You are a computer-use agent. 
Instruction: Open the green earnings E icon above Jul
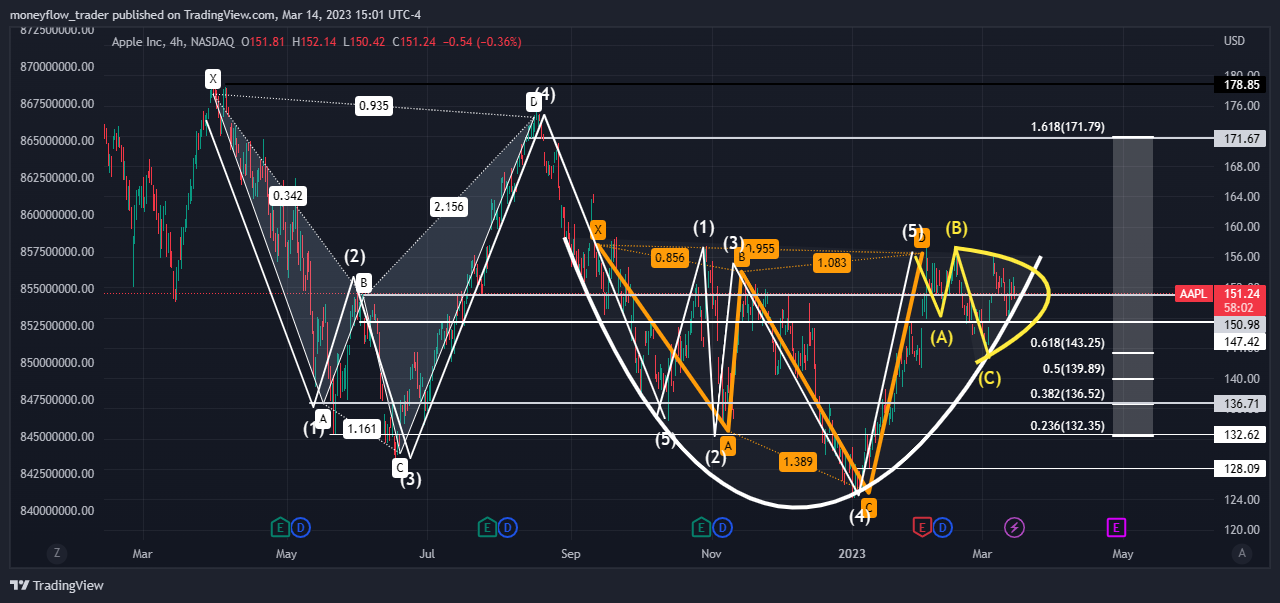(x=488, y=526)
